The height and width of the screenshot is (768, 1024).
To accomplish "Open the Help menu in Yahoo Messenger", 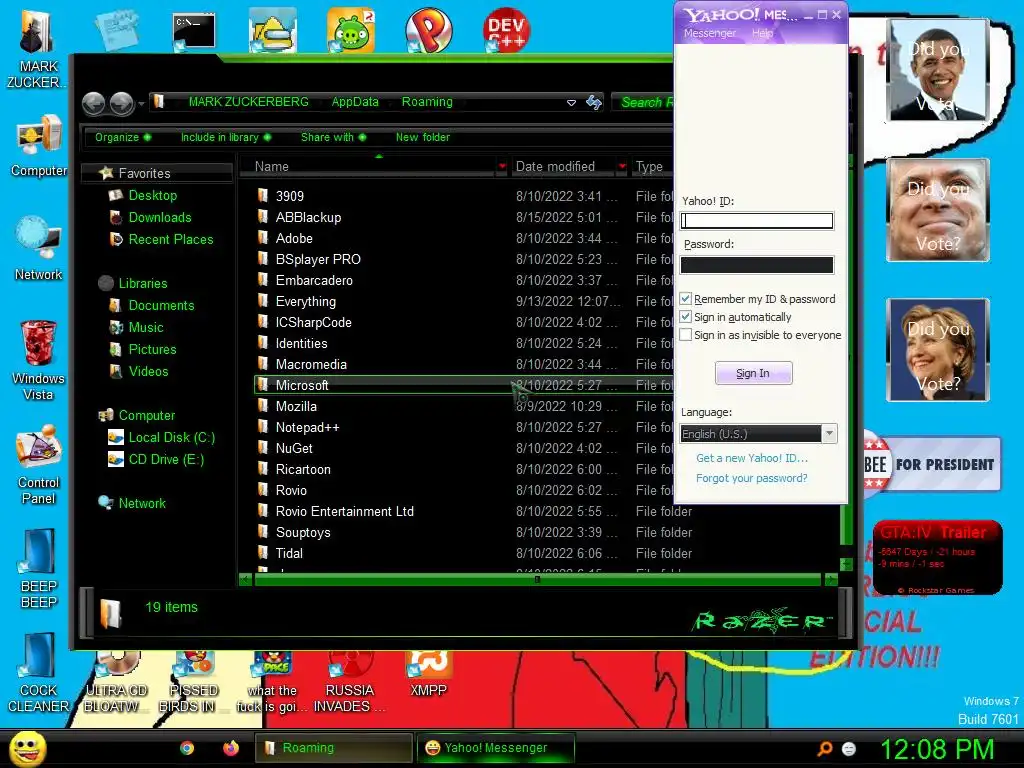I will (762, 33).
